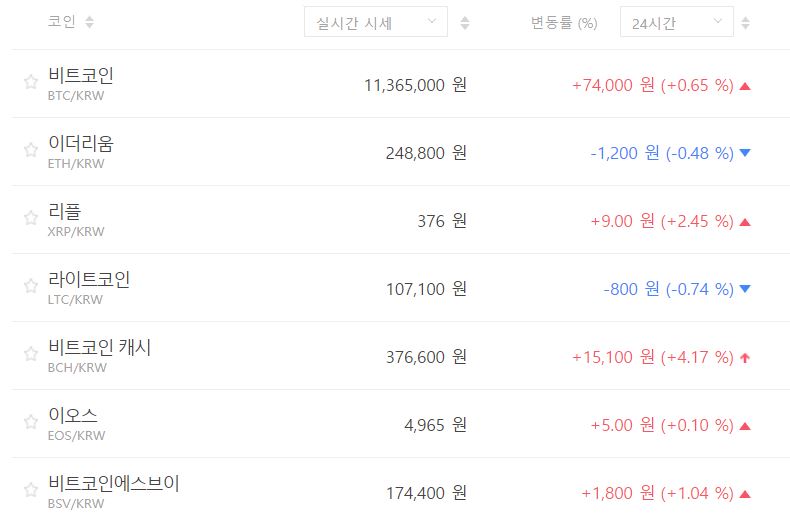Click 라이트코인 change value -800 원
The height and width of the screenshot is (520, 790).
coord(631,289)
